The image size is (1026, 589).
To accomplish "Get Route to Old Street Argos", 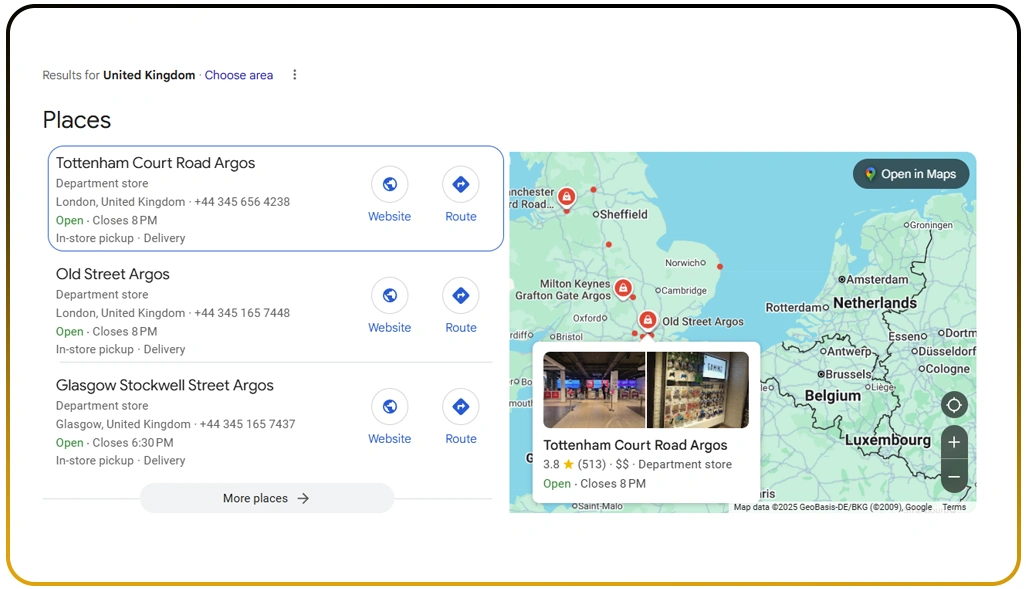I will 460,296.
